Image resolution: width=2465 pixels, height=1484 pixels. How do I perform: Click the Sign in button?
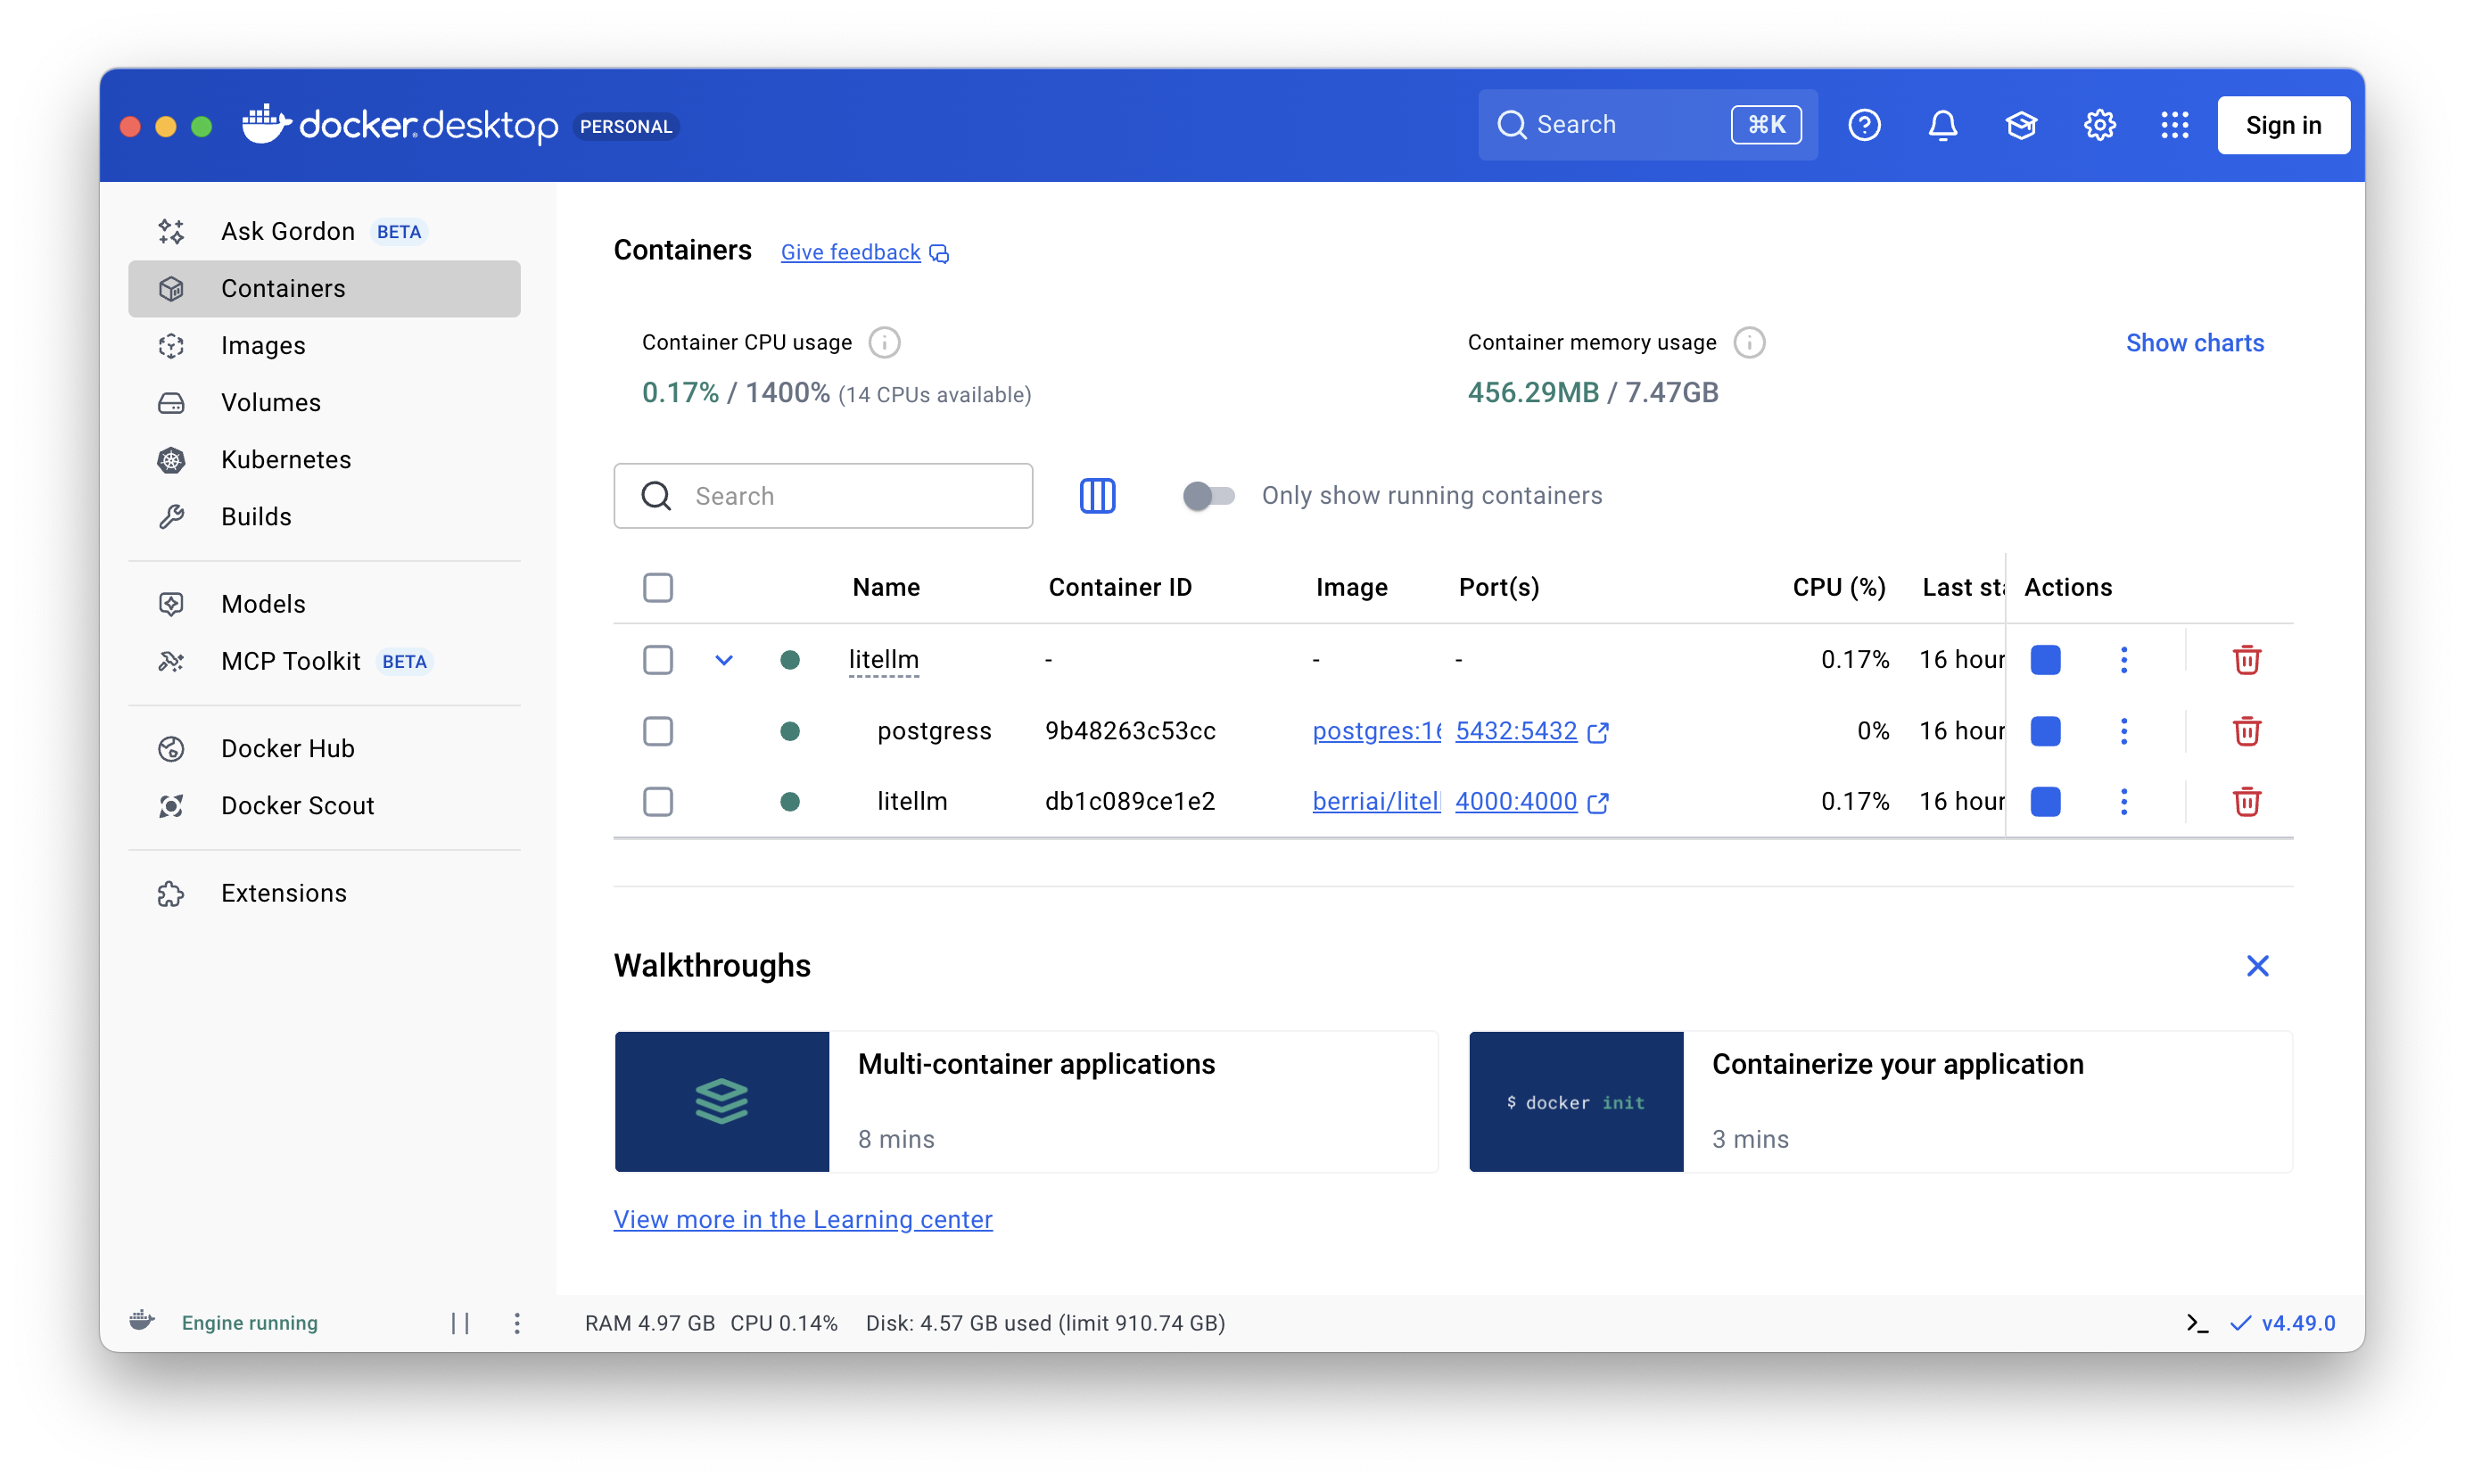pyautogui.click(x=2282, y=125)
